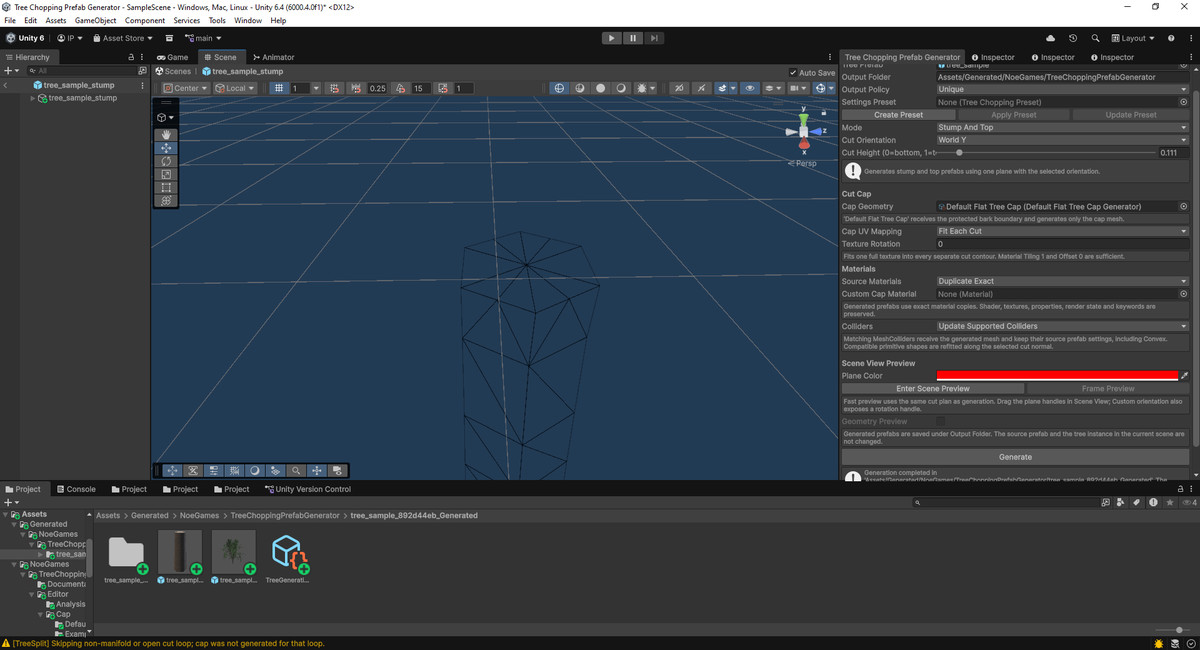Image resolution: width=1200 pixels, height=650 pixels.
Task: Open the Unity Version Control tab
Action: click(308, 489)
